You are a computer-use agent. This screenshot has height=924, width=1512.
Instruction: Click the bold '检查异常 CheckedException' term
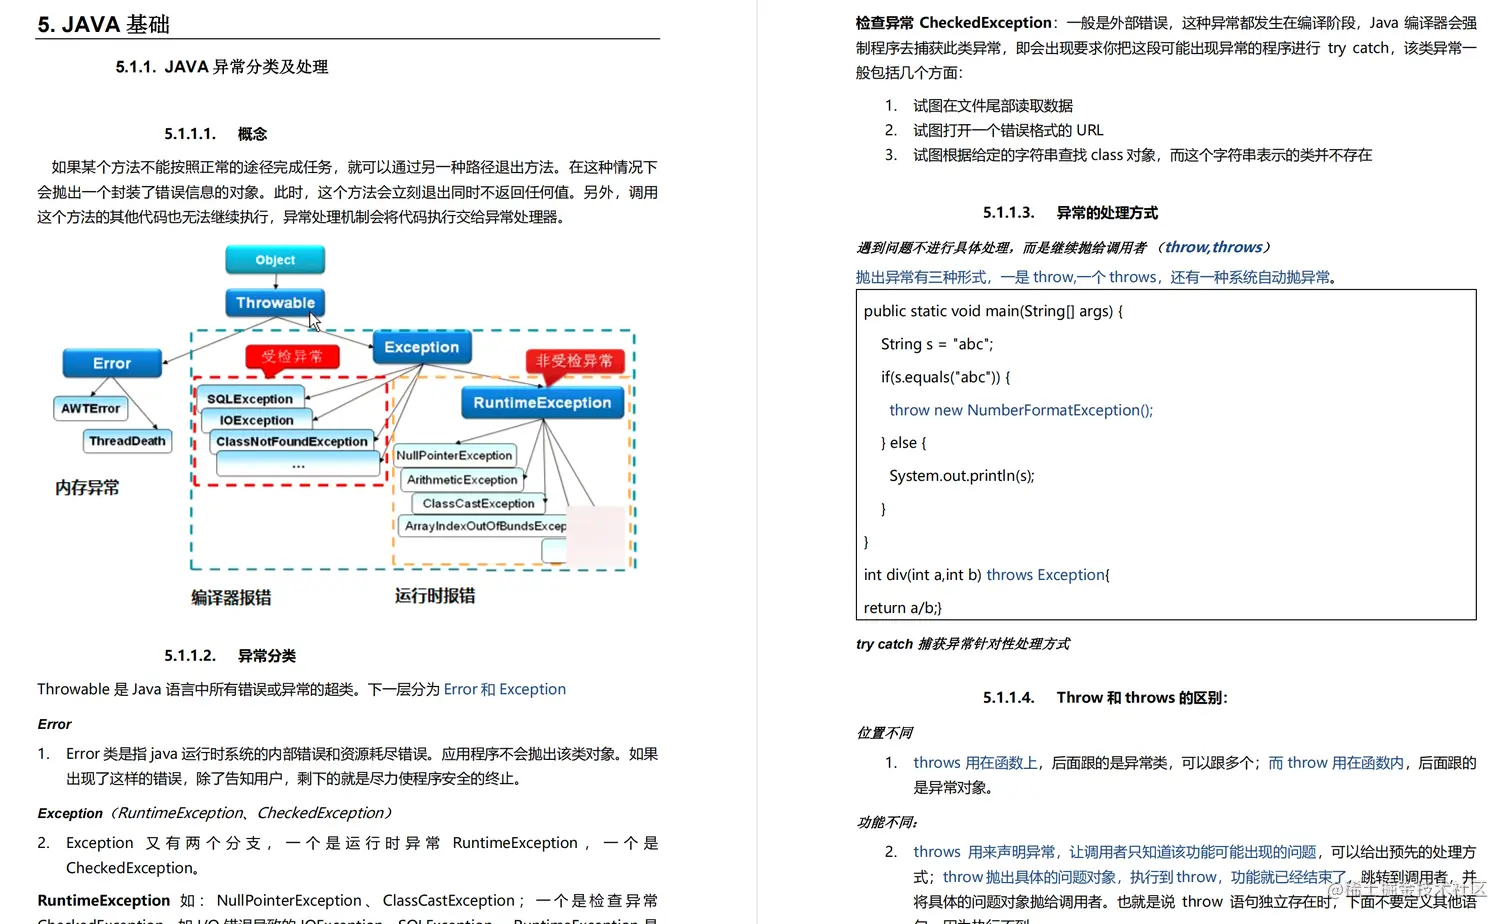click(x=954, y=22)
